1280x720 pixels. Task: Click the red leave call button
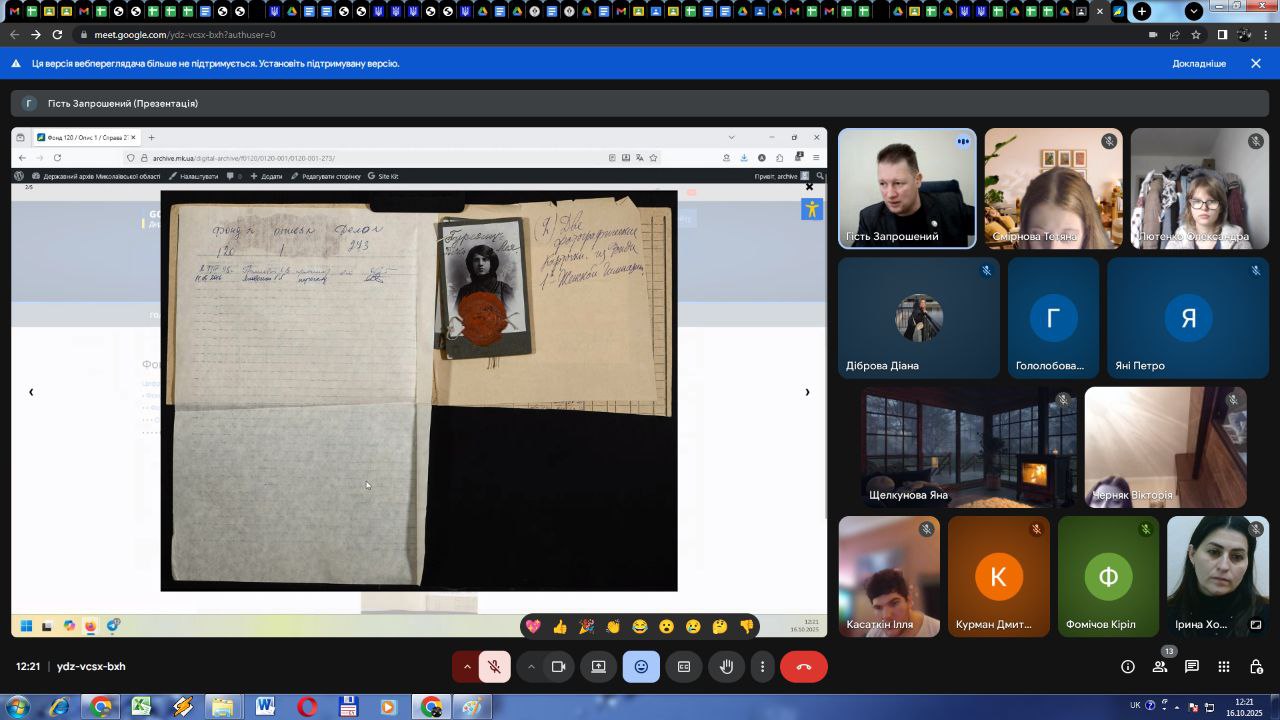803,667
